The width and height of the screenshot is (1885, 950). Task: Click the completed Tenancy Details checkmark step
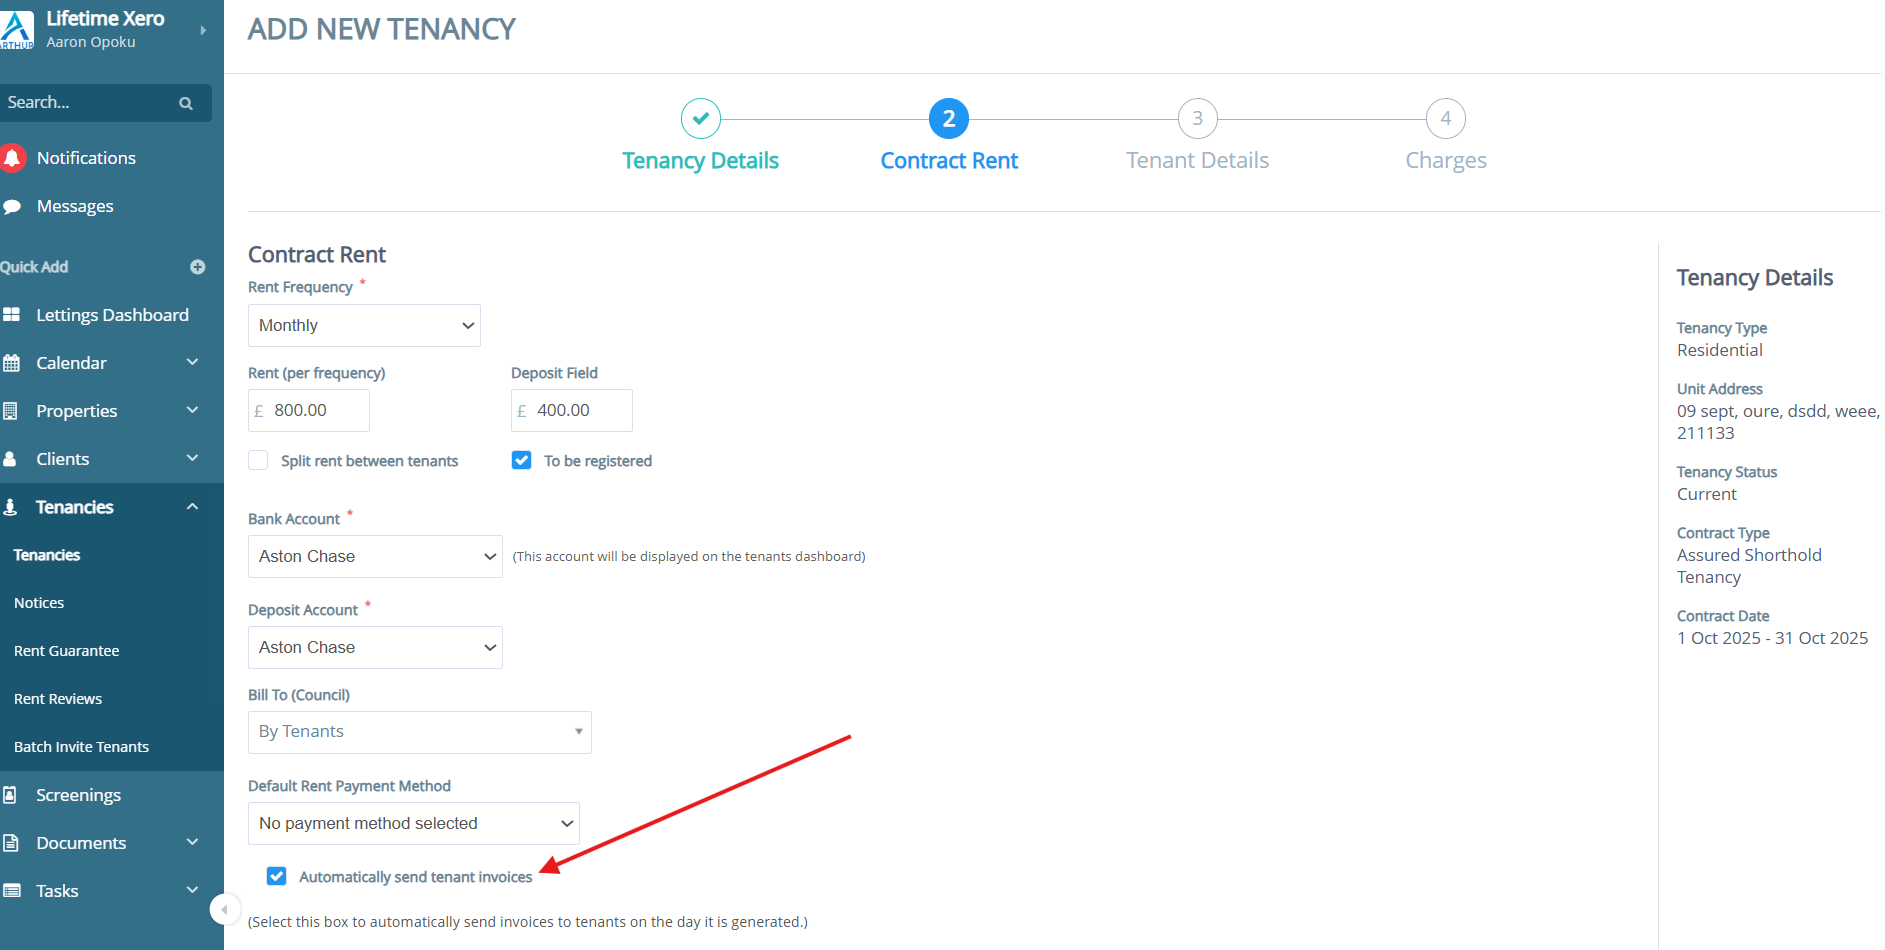701,119
